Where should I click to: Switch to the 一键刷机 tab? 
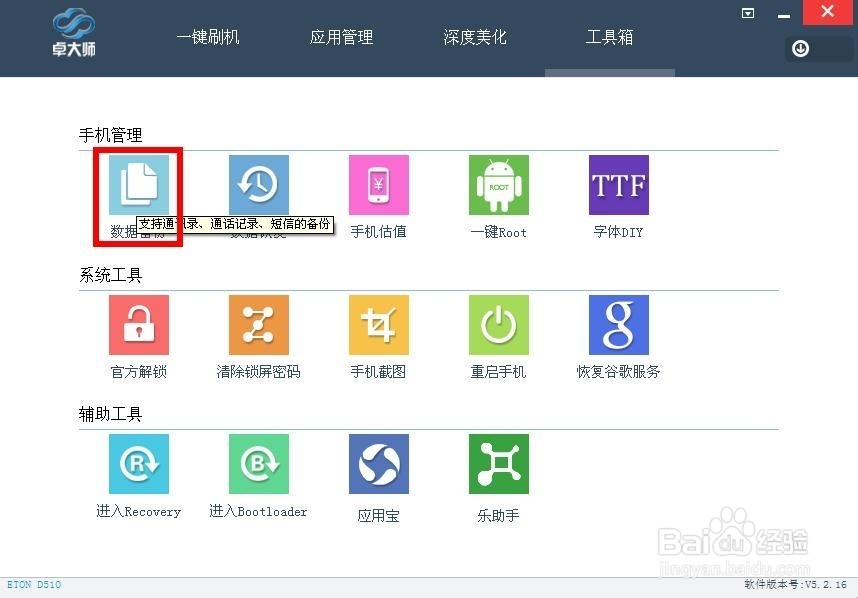(207, 36)
